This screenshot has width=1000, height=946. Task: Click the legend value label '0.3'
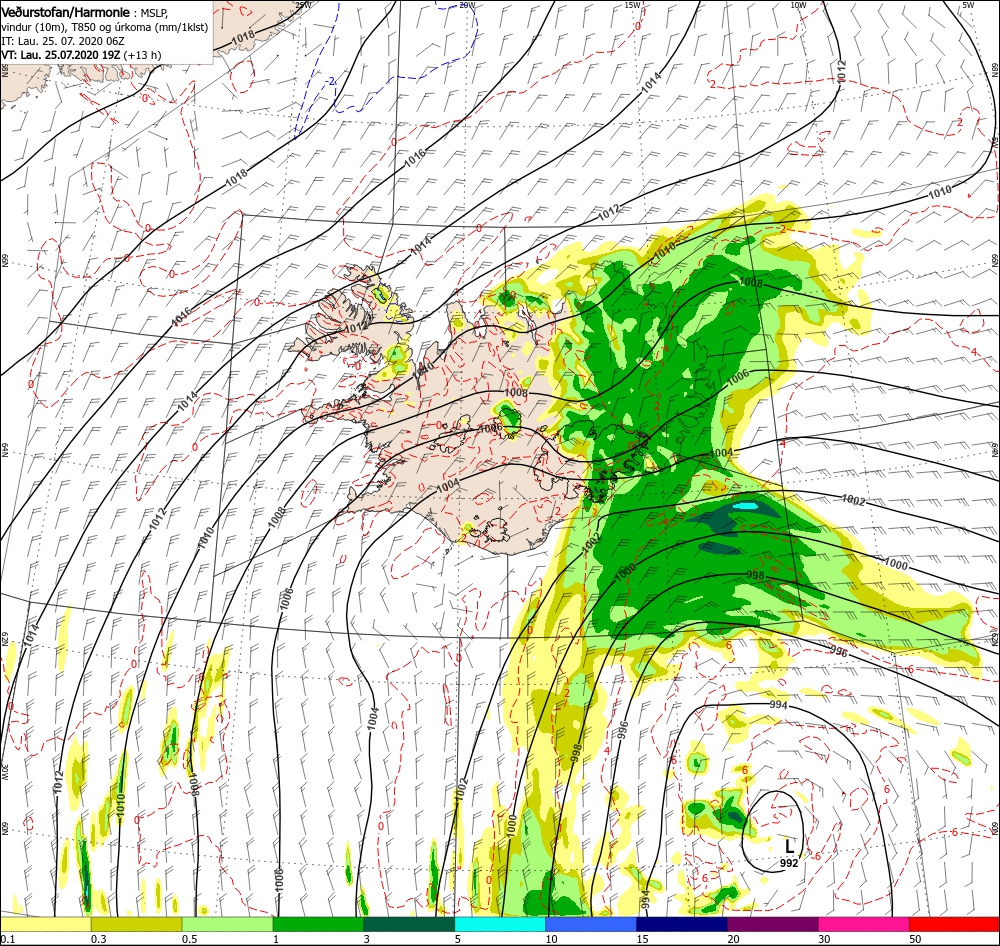[99, 938]
